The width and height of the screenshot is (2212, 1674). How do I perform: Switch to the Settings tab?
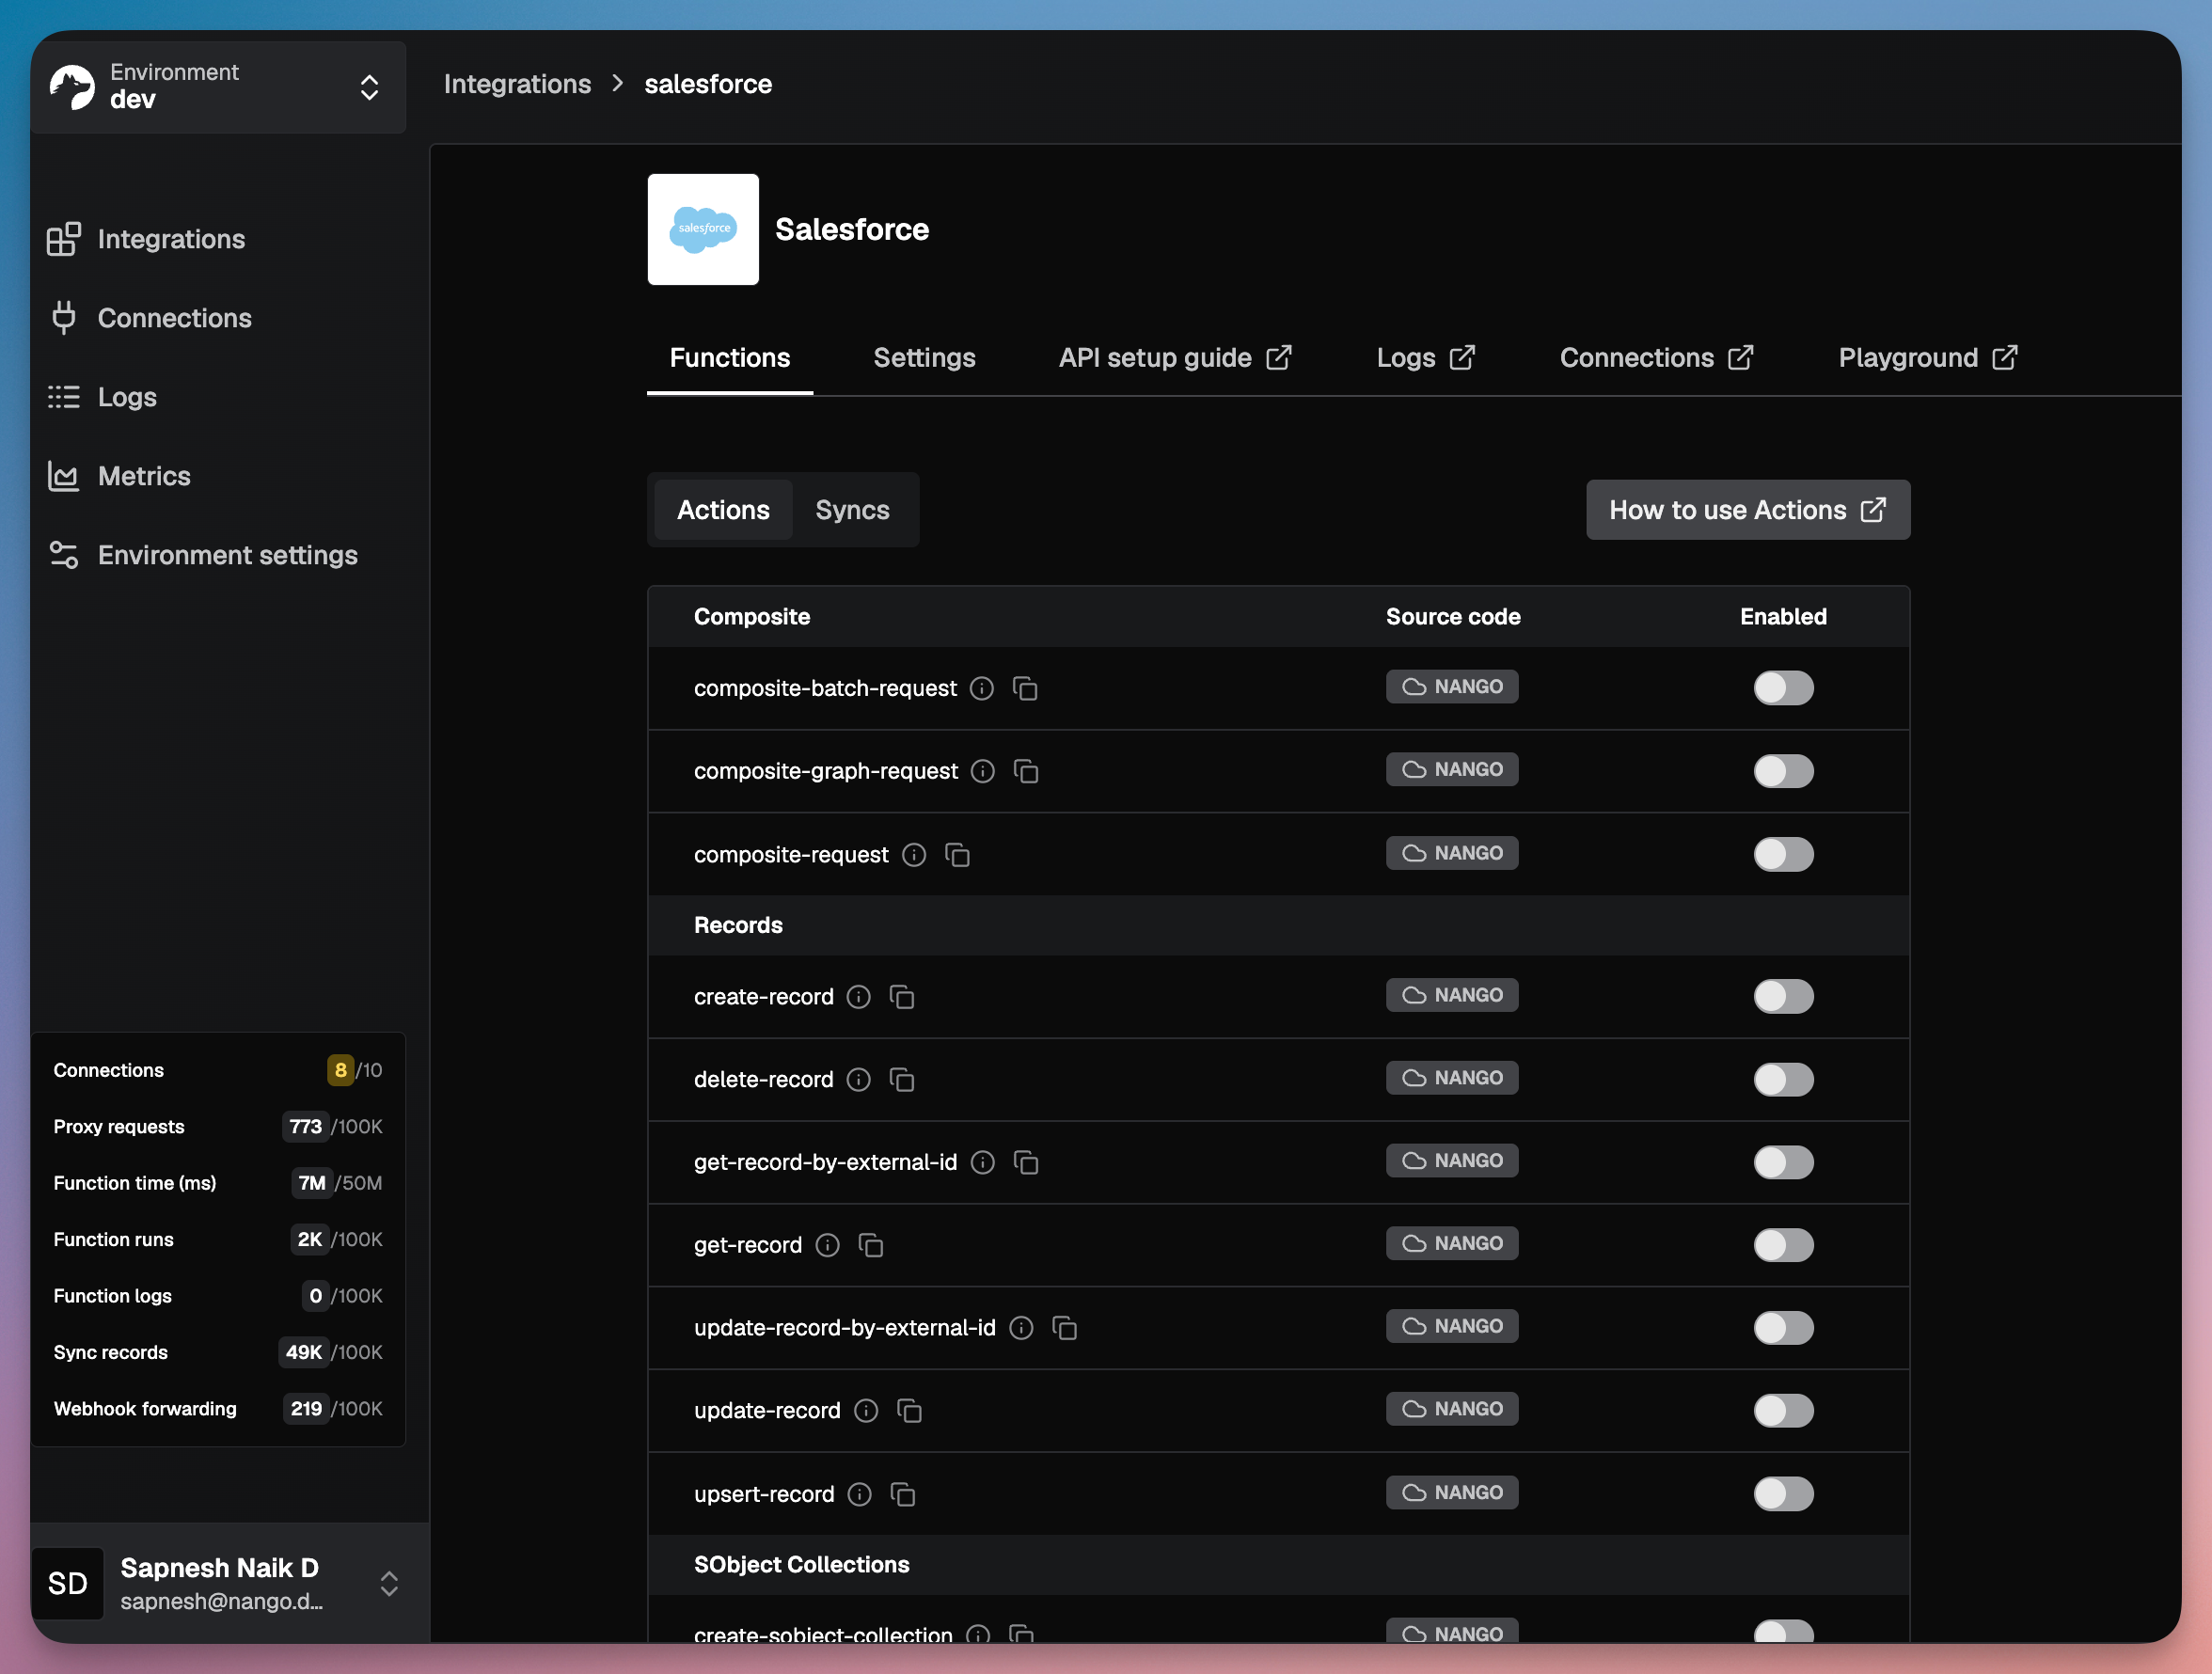point(924,358)
